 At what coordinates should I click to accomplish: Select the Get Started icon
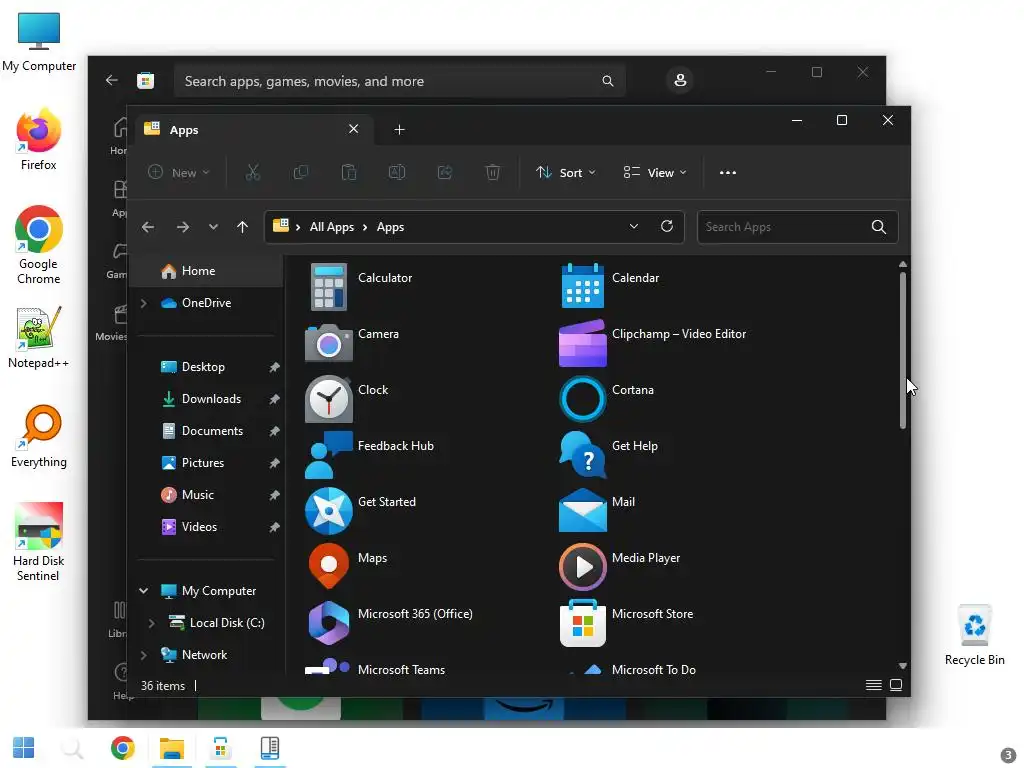328,511
